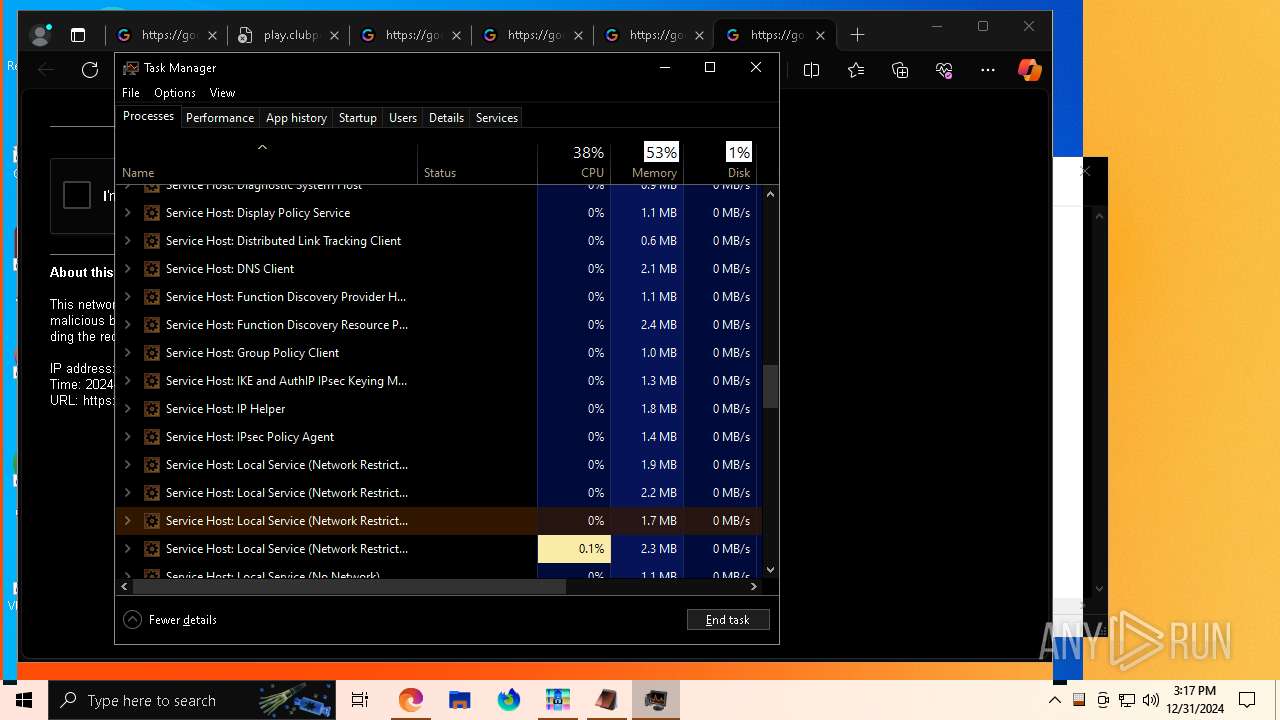Open Microsoft Edge from taskbar
The width and height of the screenshot is (1280, 720).
coord(411,700)
